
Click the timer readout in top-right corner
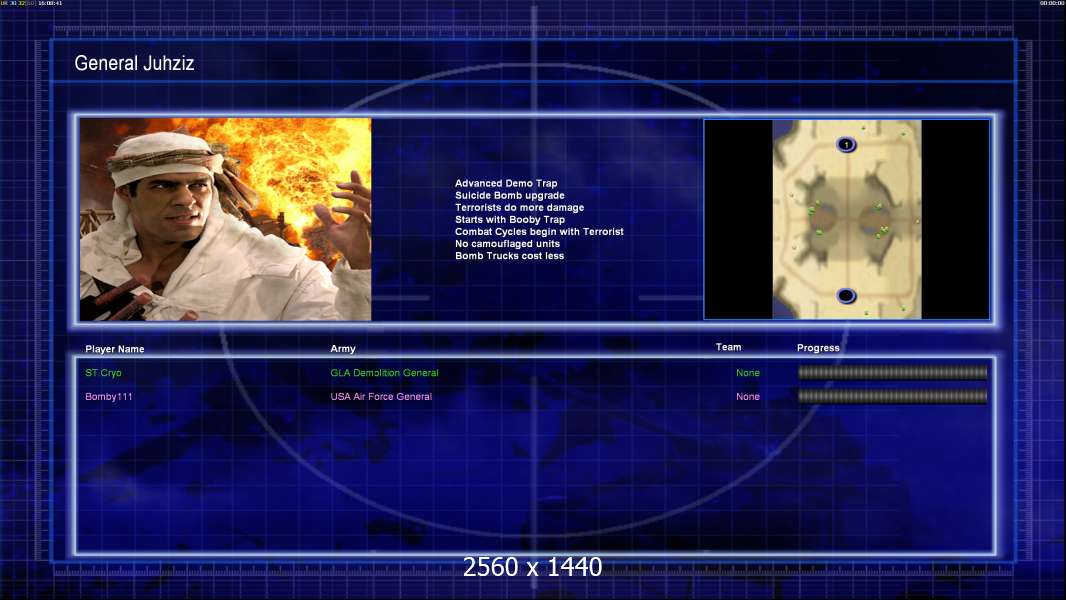tap(1051, 4)
